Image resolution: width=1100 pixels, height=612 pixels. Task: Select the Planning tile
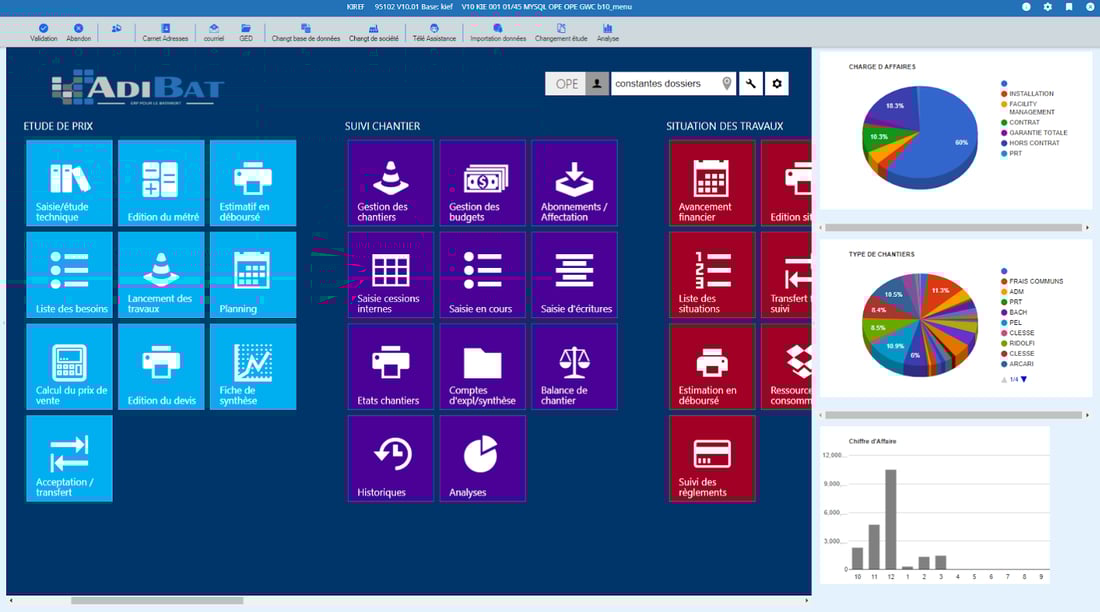click(x=252, y=274)
